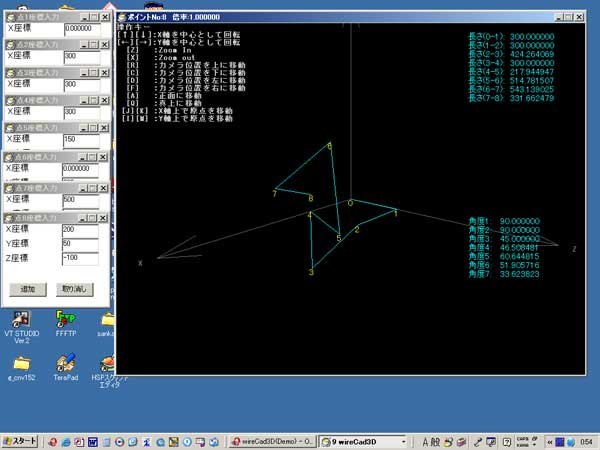The image size is (600, 450).
Task: Minimize the wireCad3D viewer window
Action: coord(557,18)
